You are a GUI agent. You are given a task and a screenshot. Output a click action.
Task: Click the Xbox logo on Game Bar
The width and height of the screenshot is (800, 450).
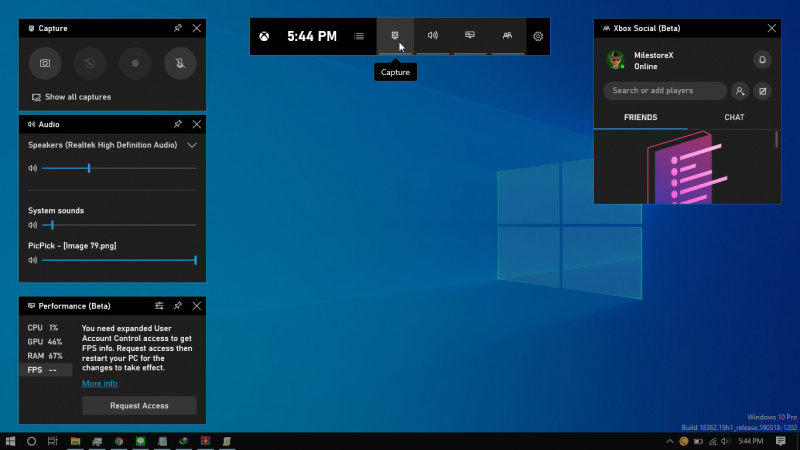(x=264, y=36)
